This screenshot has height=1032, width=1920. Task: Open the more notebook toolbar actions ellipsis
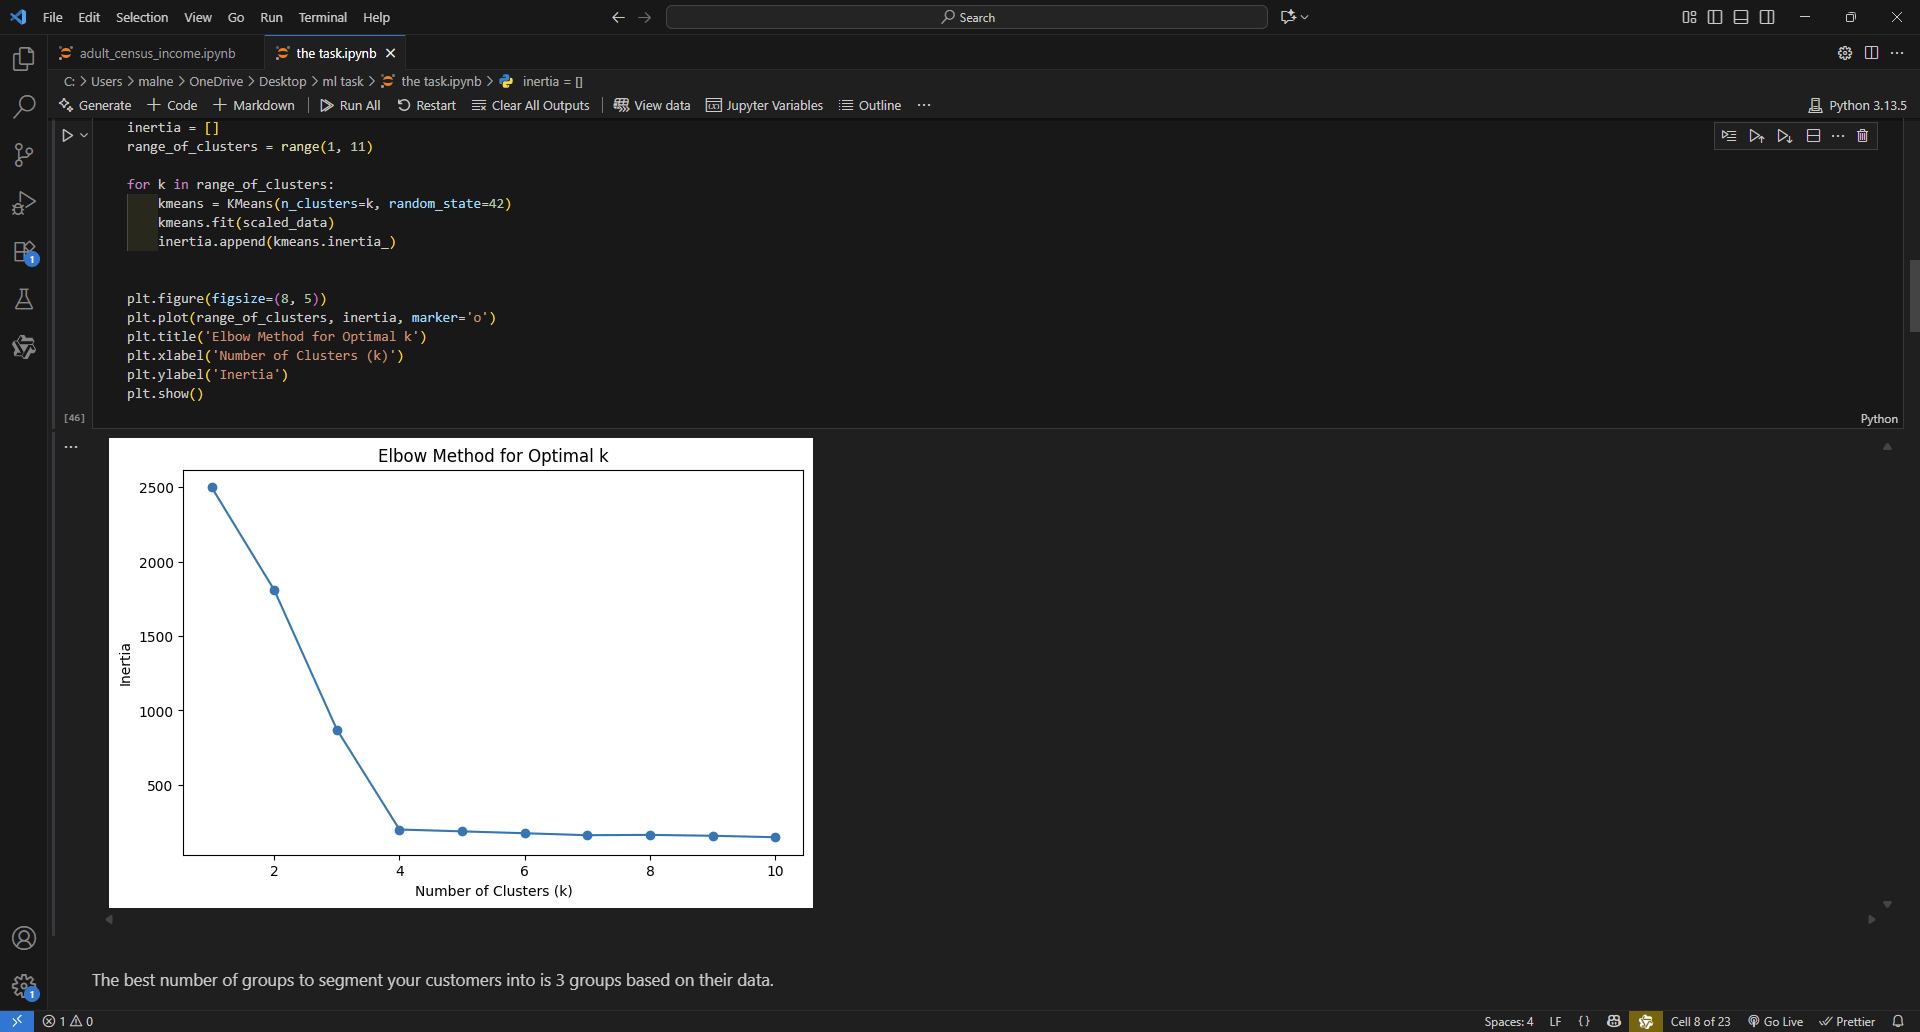(x=924, y=105)
